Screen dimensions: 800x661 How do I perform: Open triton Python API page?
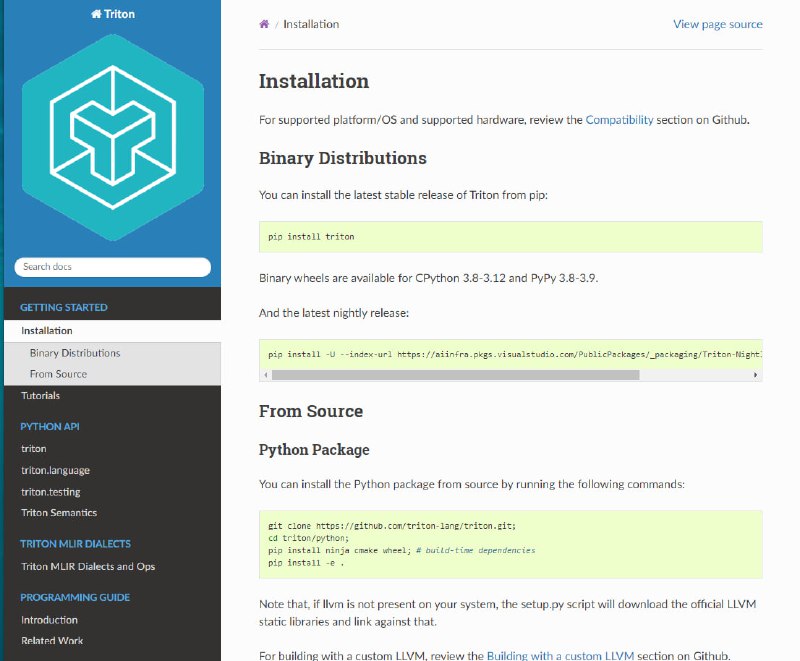coord(34,449)
